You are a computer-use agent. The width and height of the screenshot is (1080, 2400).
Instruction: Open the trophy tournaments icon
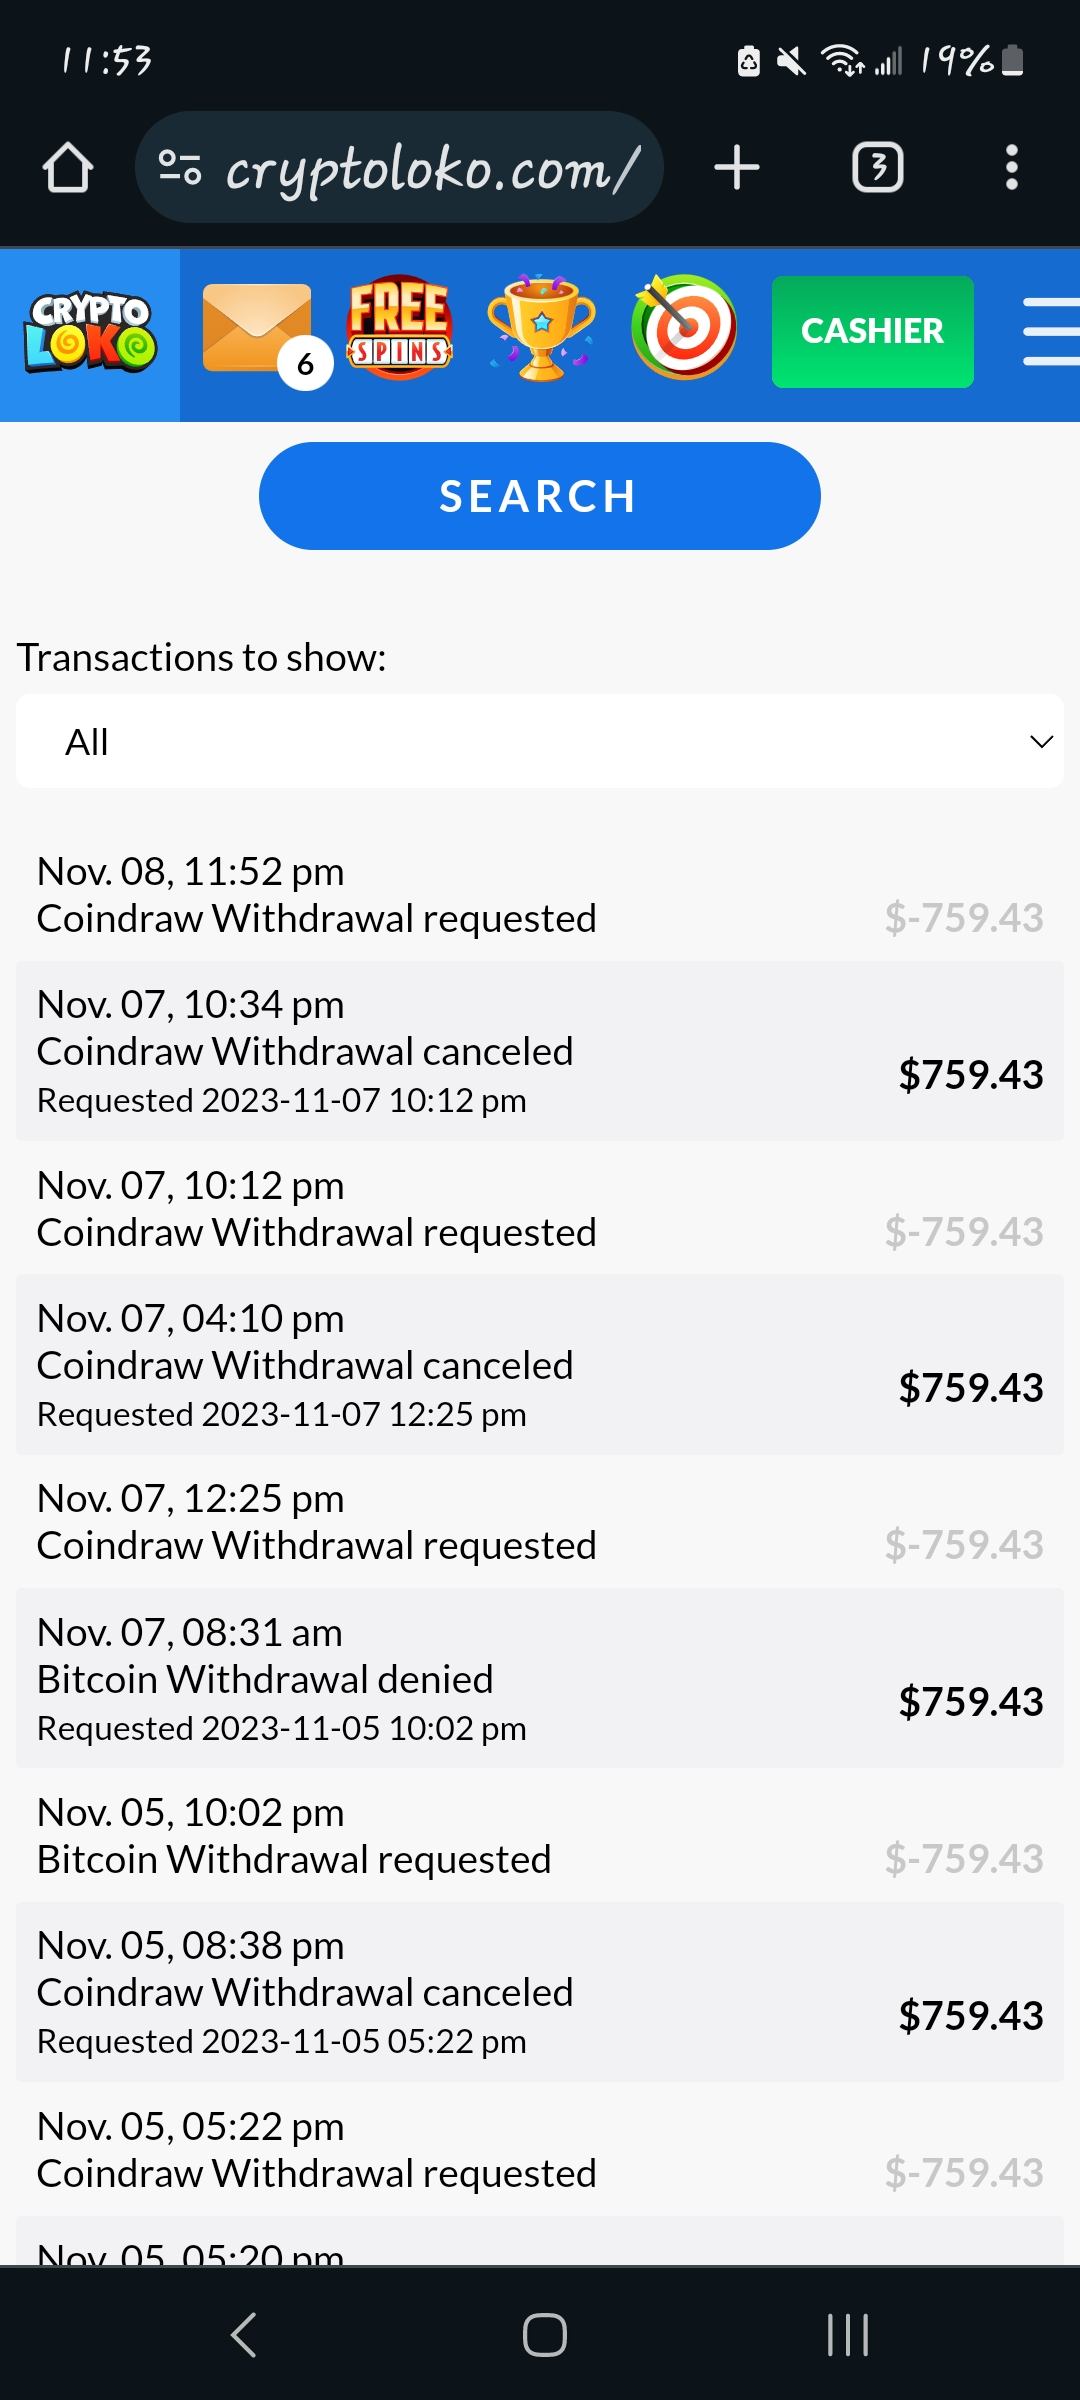(x=541, y=328)
